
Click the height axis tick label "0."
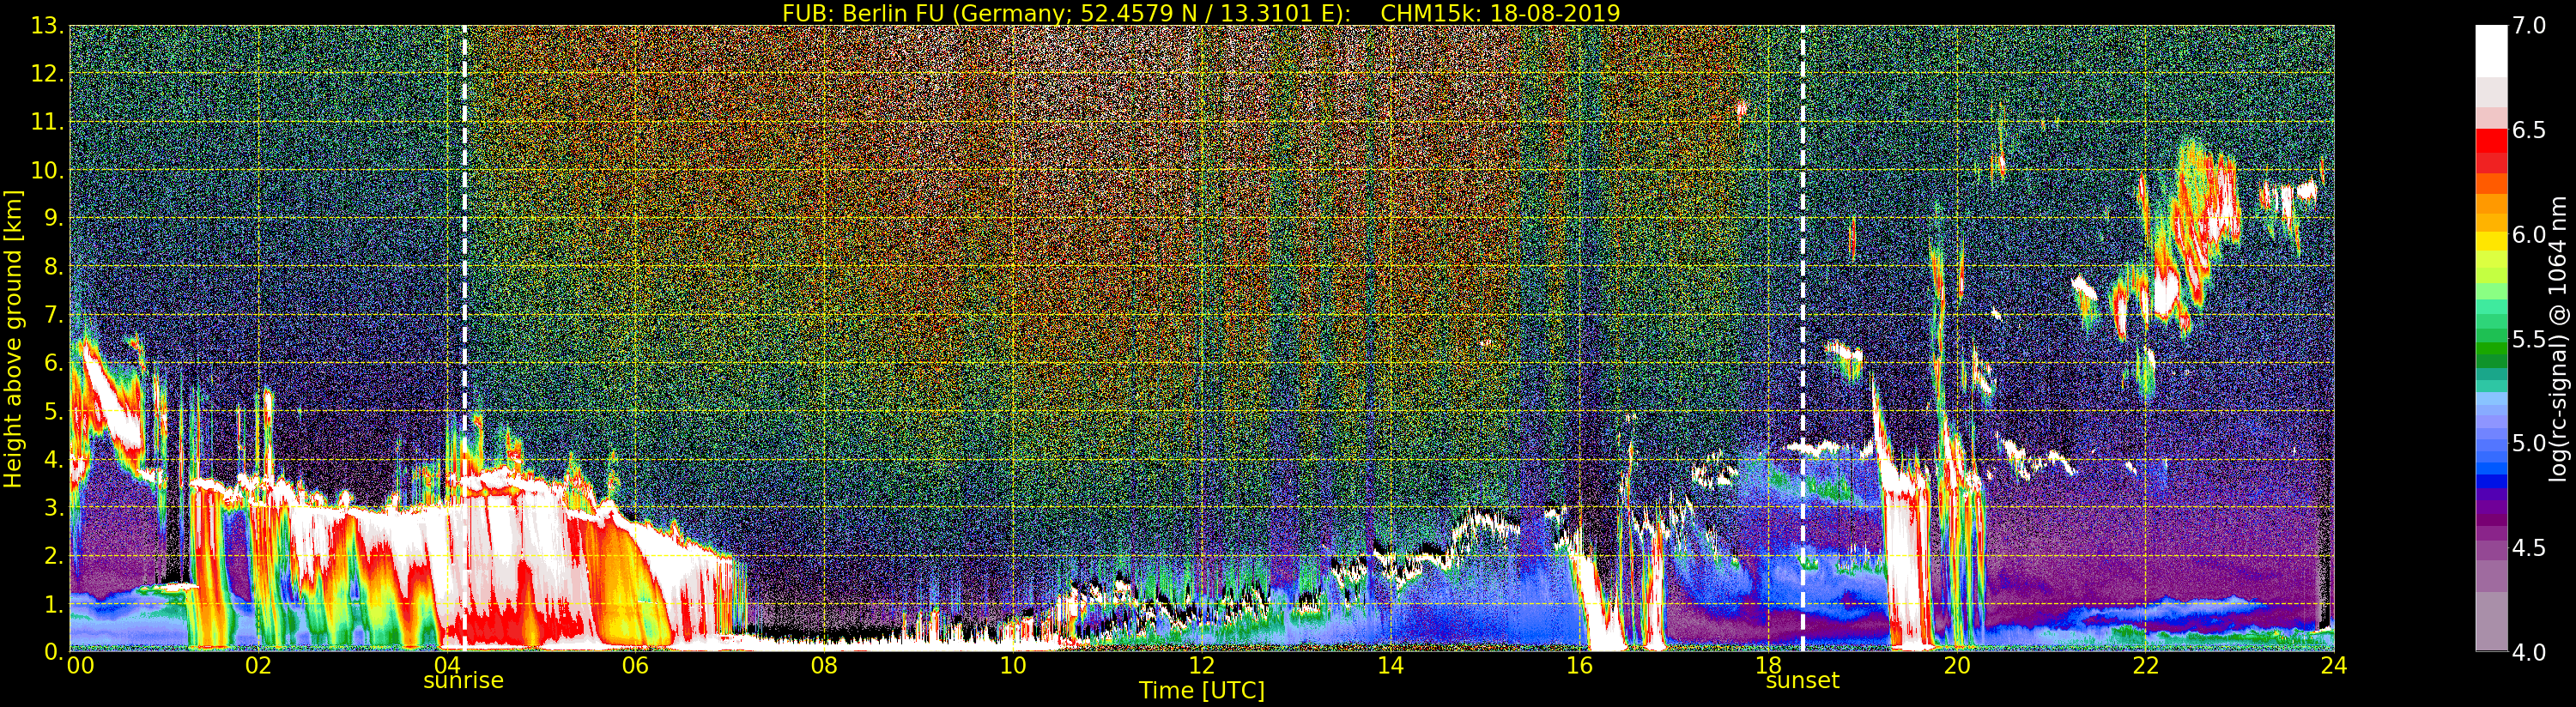click(54, 652)
